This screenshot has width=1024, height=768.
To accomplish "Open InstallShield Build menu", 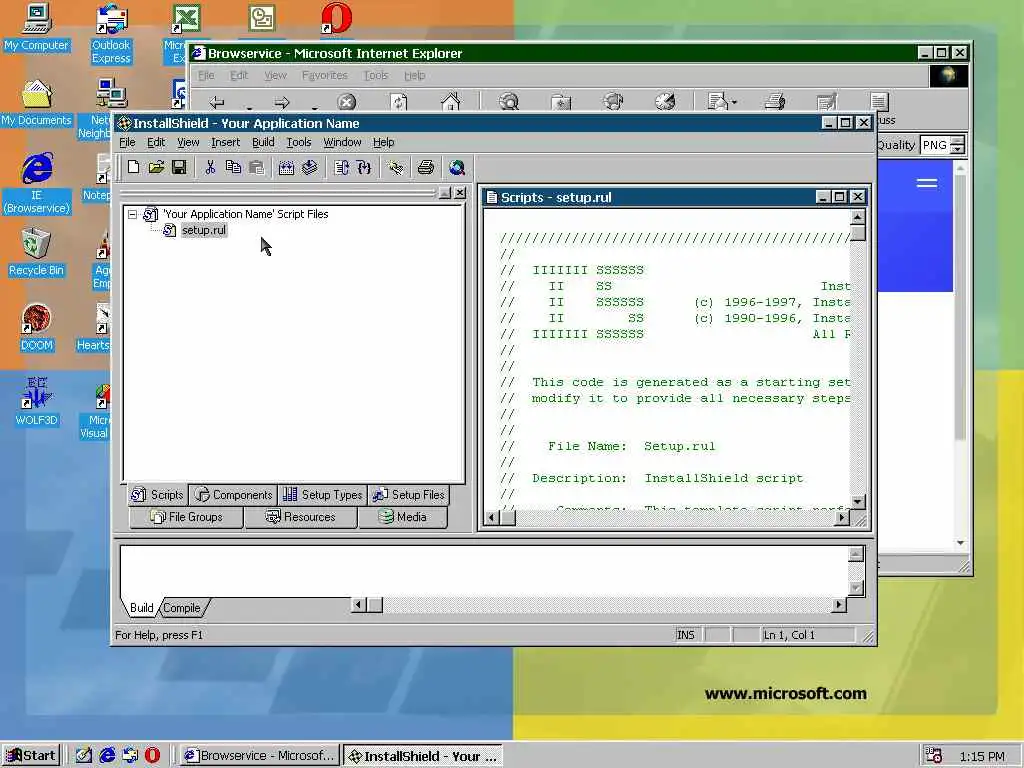I will (263, 142).
